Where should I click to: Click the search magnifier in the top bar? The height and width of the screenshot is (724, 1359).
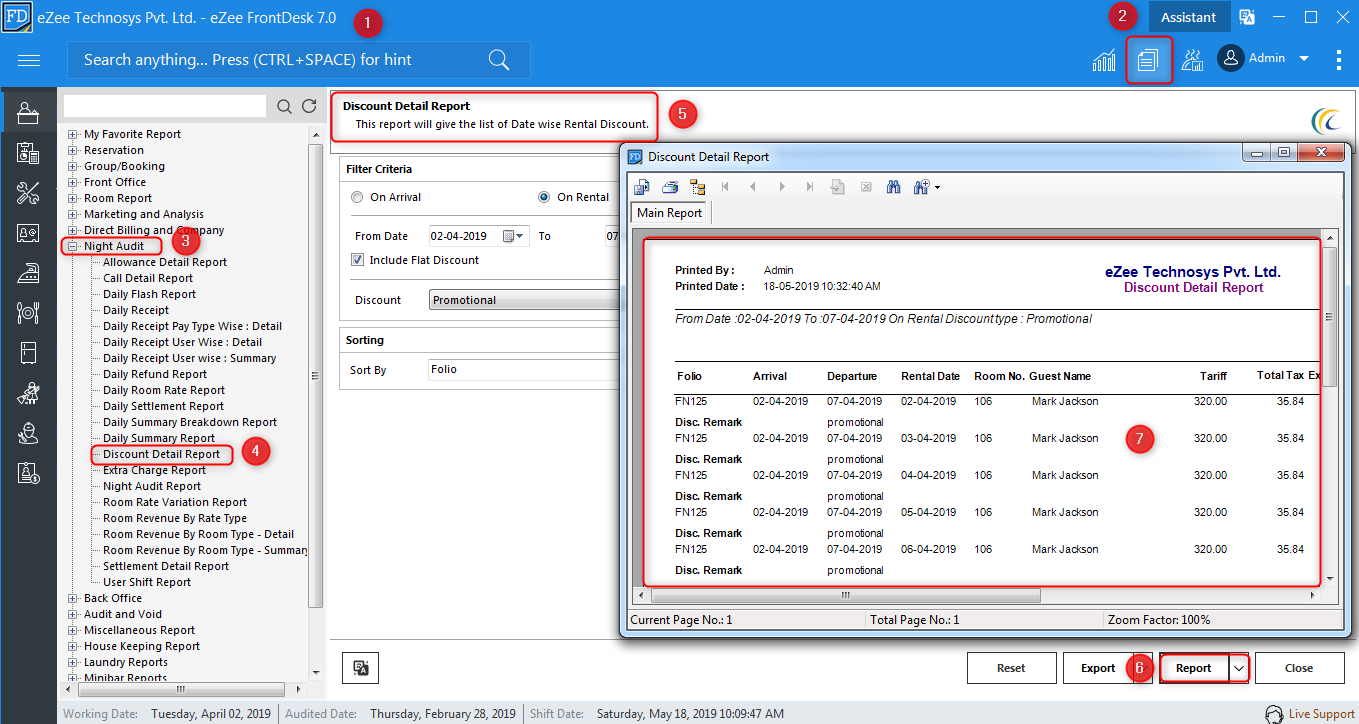click(x=499, y=60)
